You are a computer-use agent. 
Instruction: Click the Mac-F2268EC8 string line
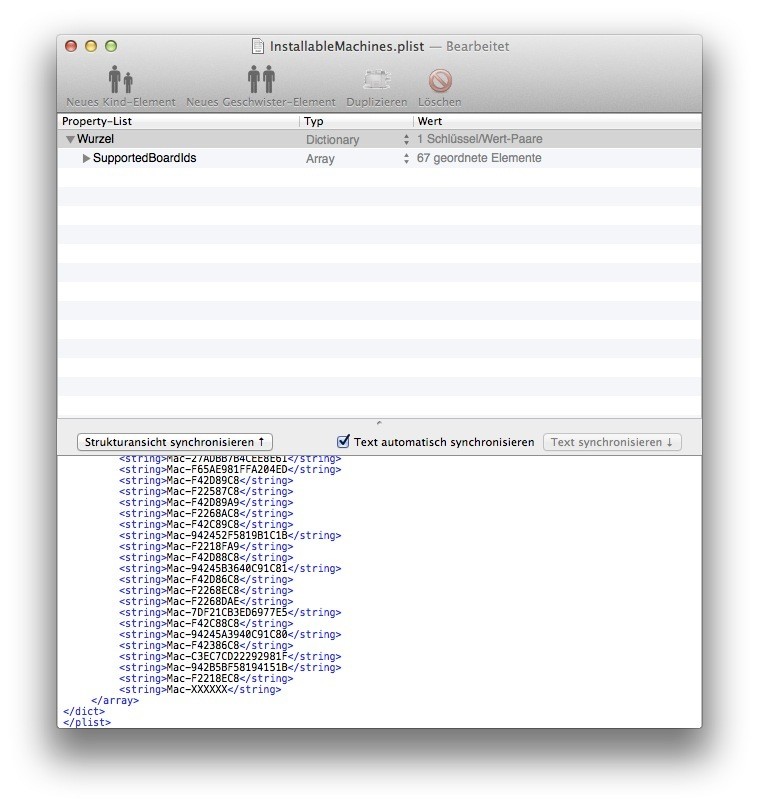coord(206,590)
